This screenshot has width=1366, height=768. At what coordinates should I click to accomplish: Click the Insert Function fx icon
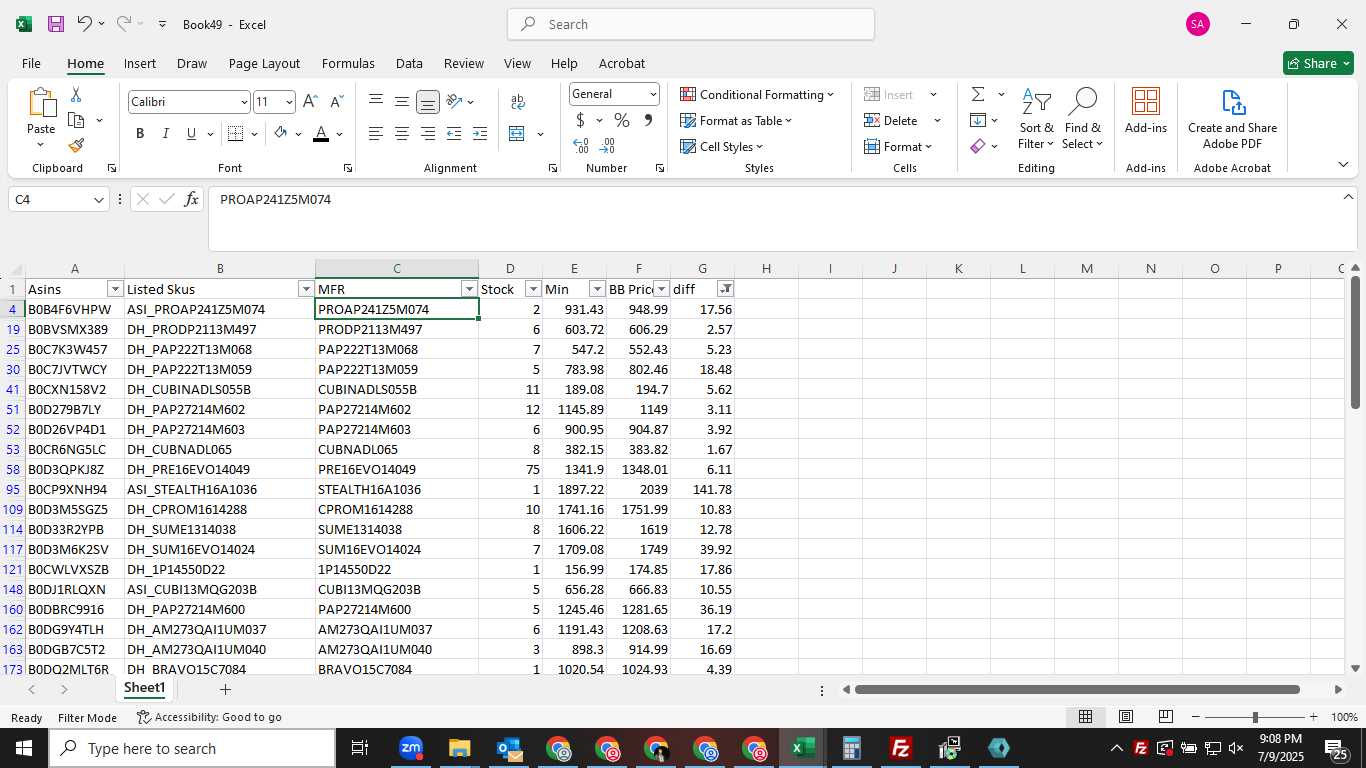[192, 200]
